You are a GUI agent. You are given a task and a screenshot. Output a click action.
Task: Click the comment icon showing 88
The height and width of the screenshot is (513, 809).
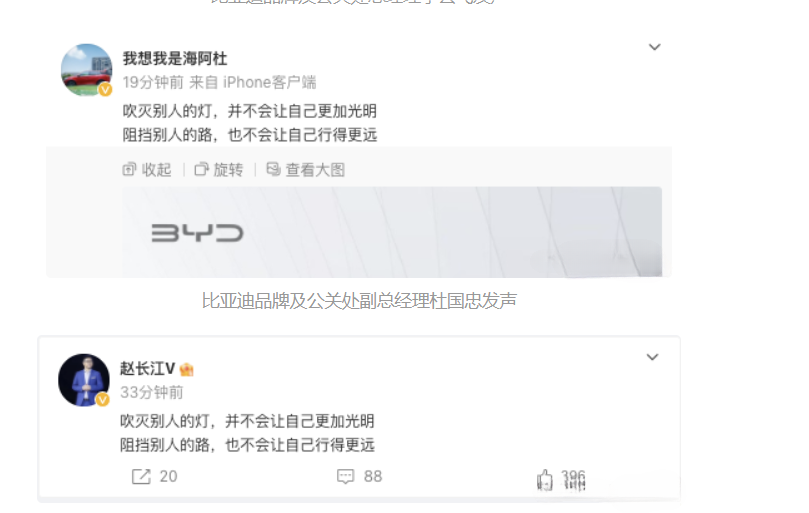[x=345, y=476]
